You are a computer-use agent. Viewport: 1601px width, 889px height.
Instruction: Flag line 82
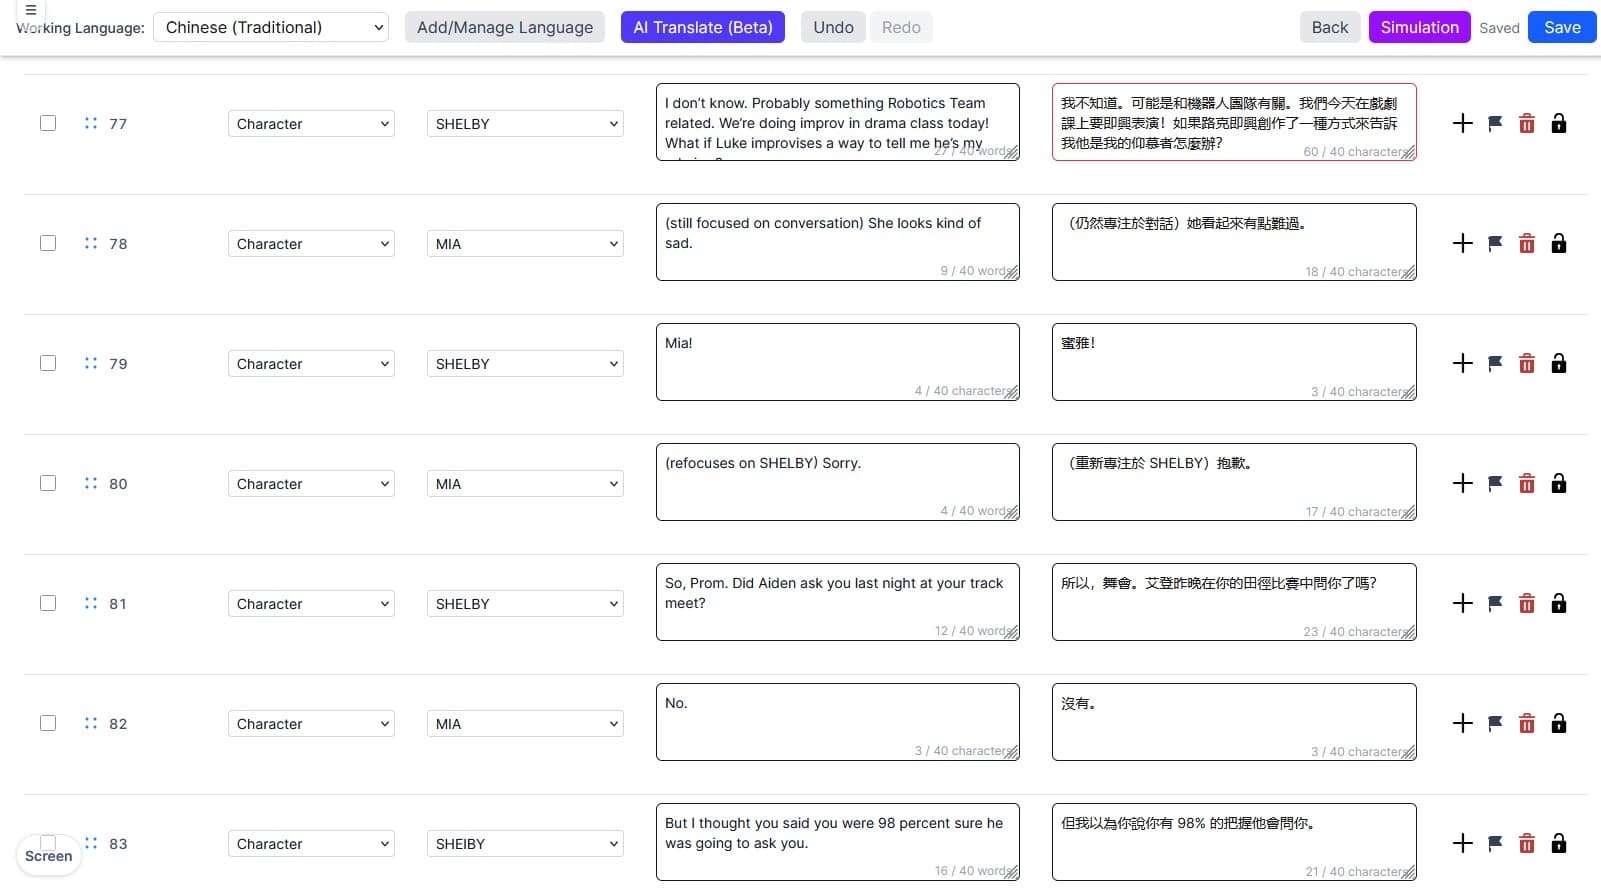coord(1495,723)
